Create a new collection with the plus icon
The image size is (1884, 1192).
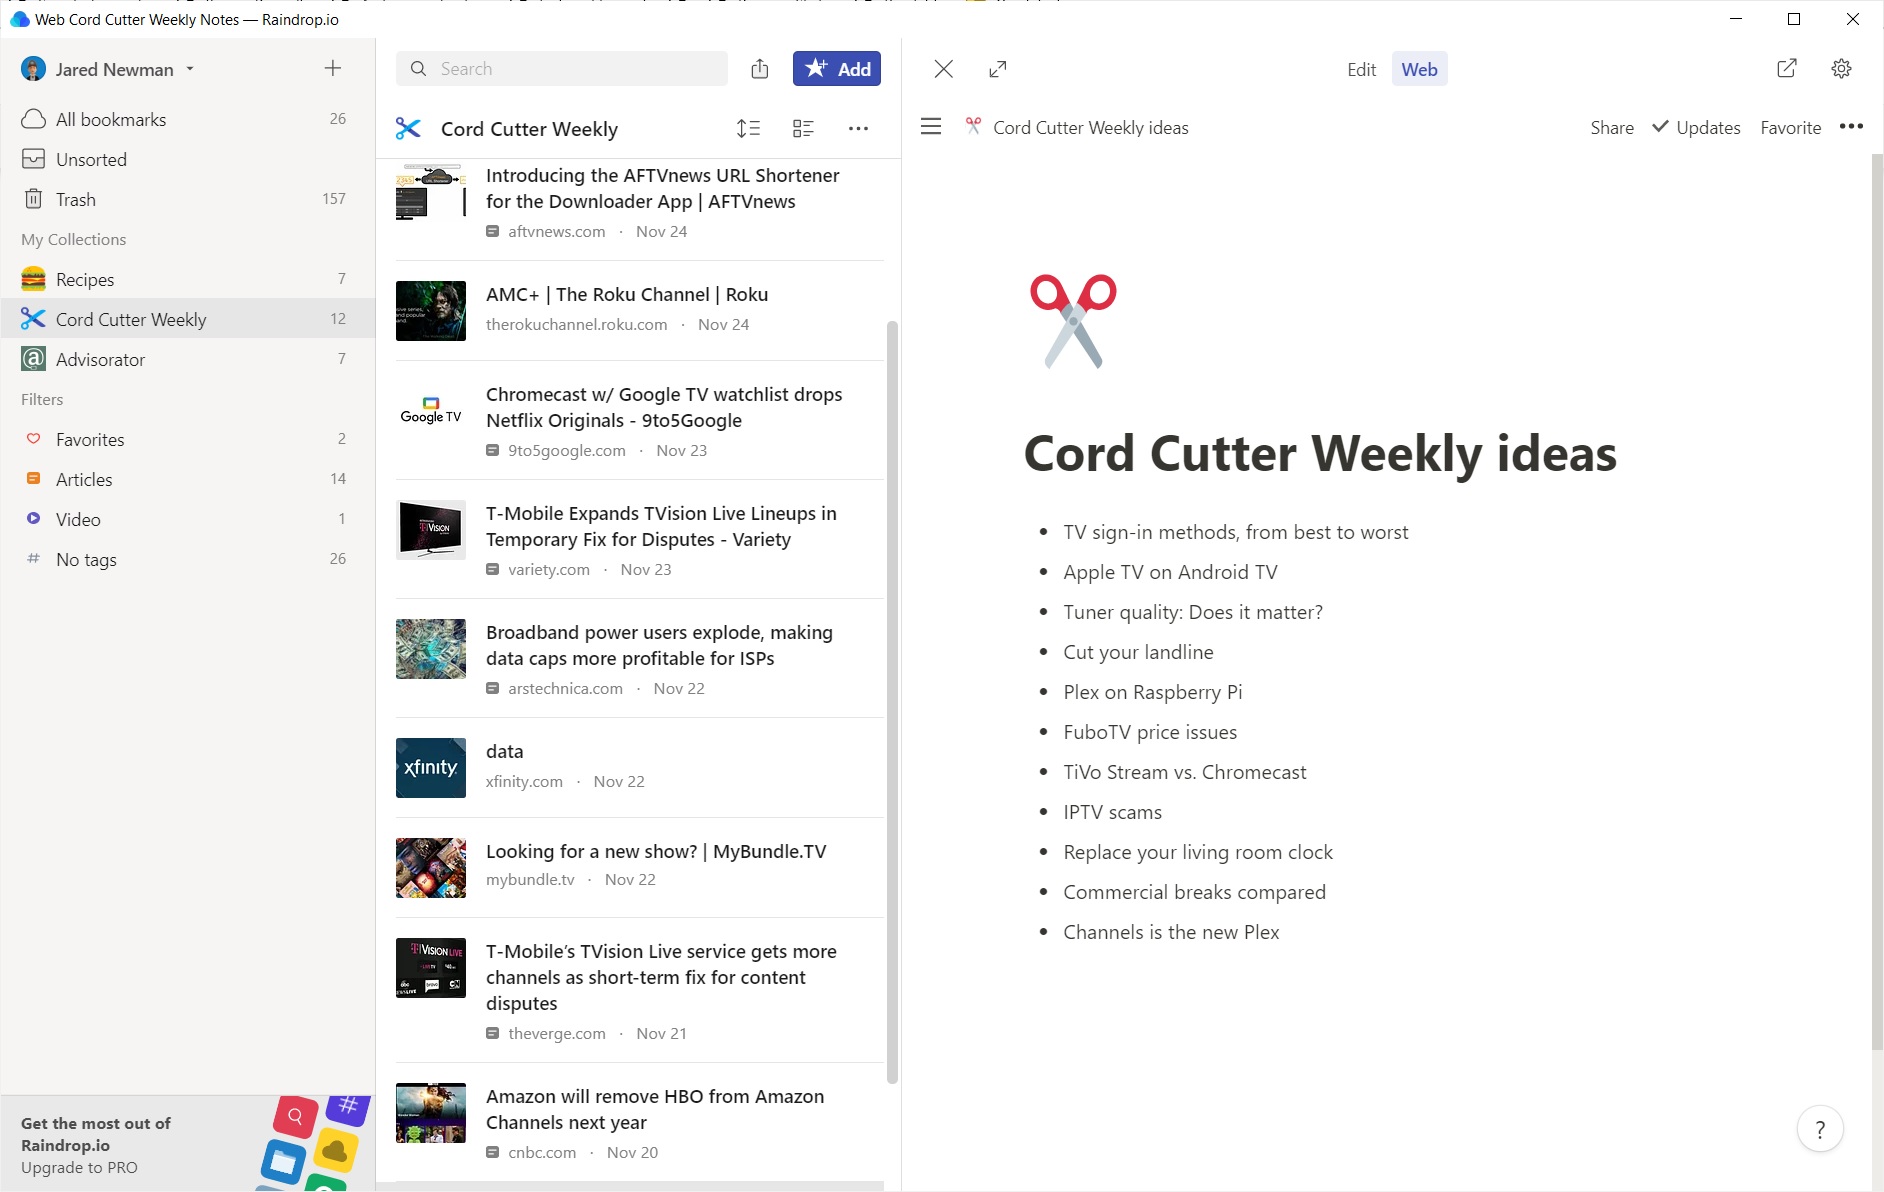tap(332, 68)
